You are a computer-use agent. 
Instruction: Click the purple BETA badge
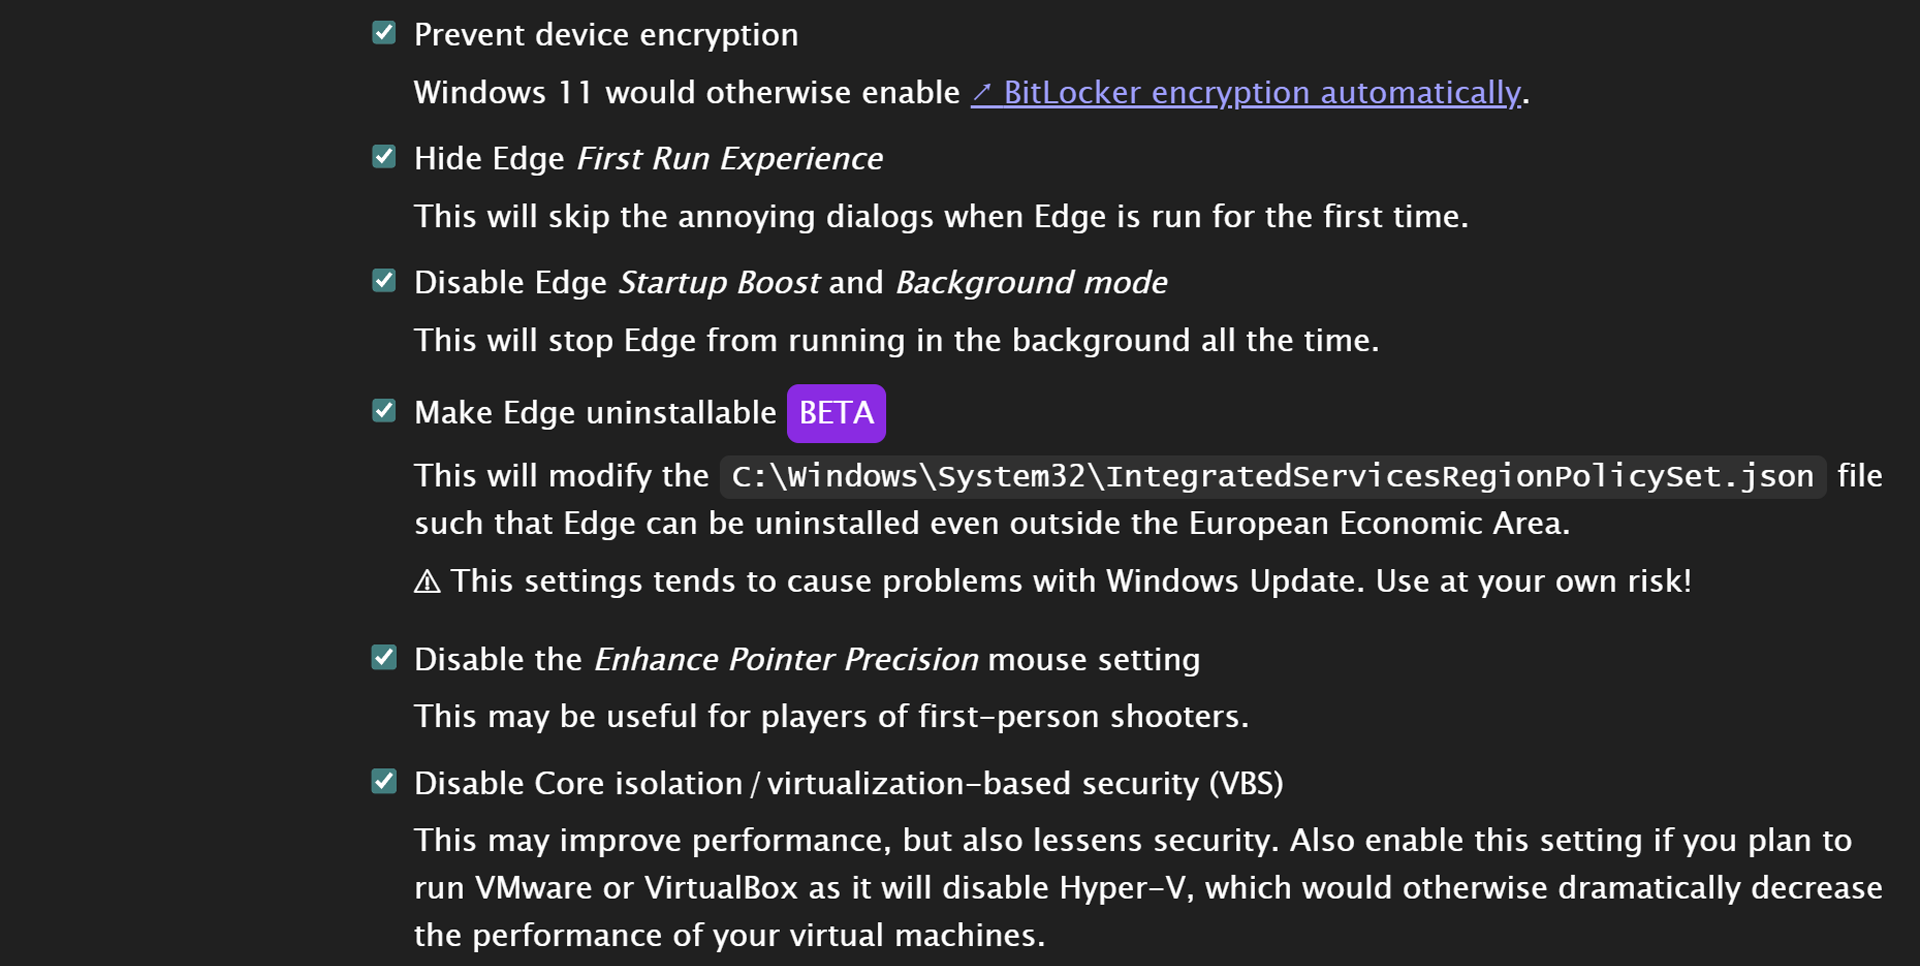click(x=836, y=413)
